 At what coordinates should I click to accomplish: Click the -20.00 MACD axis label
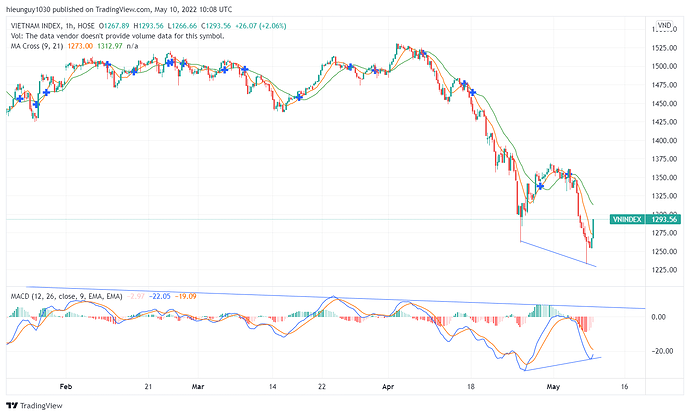[662, 351]
